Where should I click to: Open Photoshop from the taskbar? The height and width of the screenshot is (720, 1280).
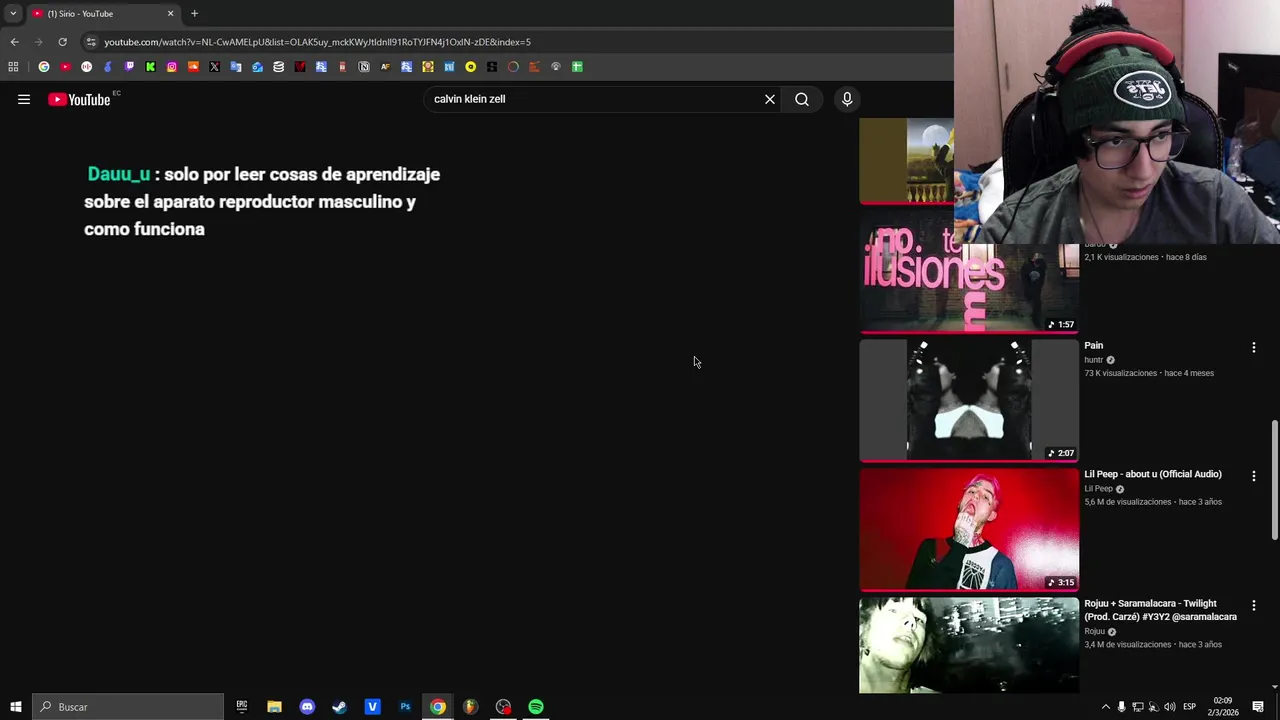[405, 707]
